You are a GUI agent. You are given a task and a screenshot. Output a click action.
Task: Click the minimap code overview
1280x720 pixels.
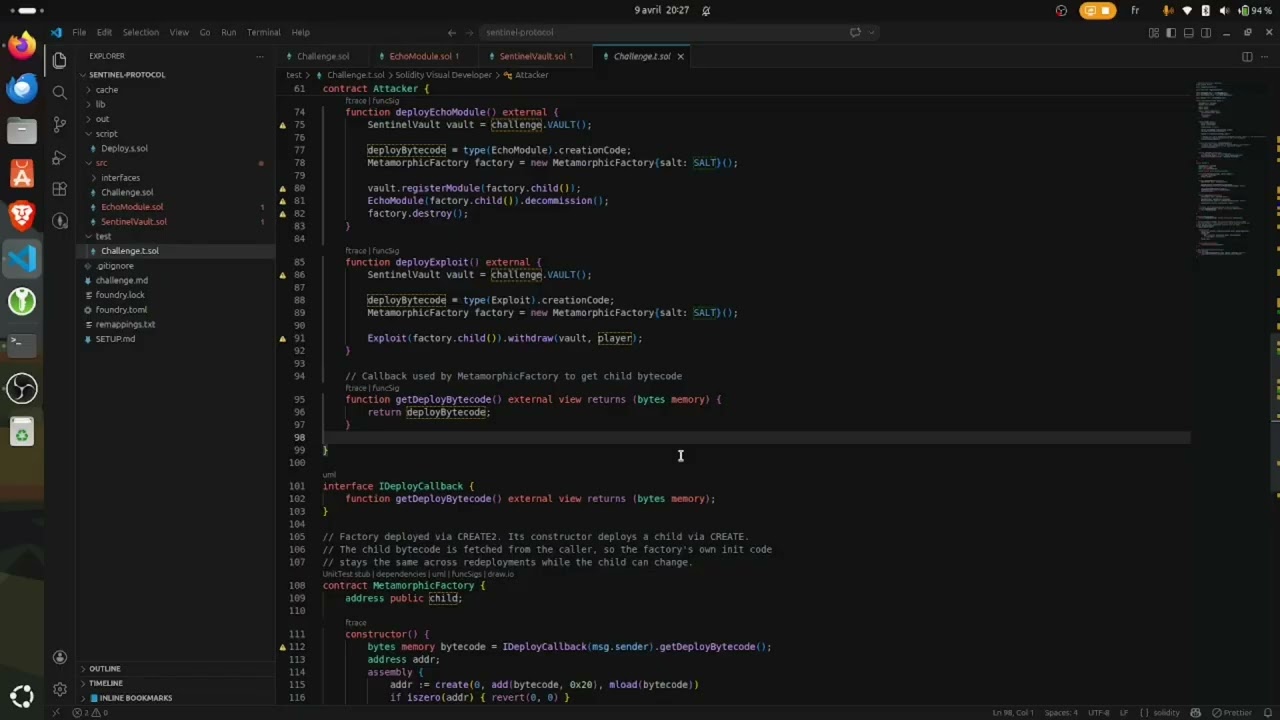1225,170
